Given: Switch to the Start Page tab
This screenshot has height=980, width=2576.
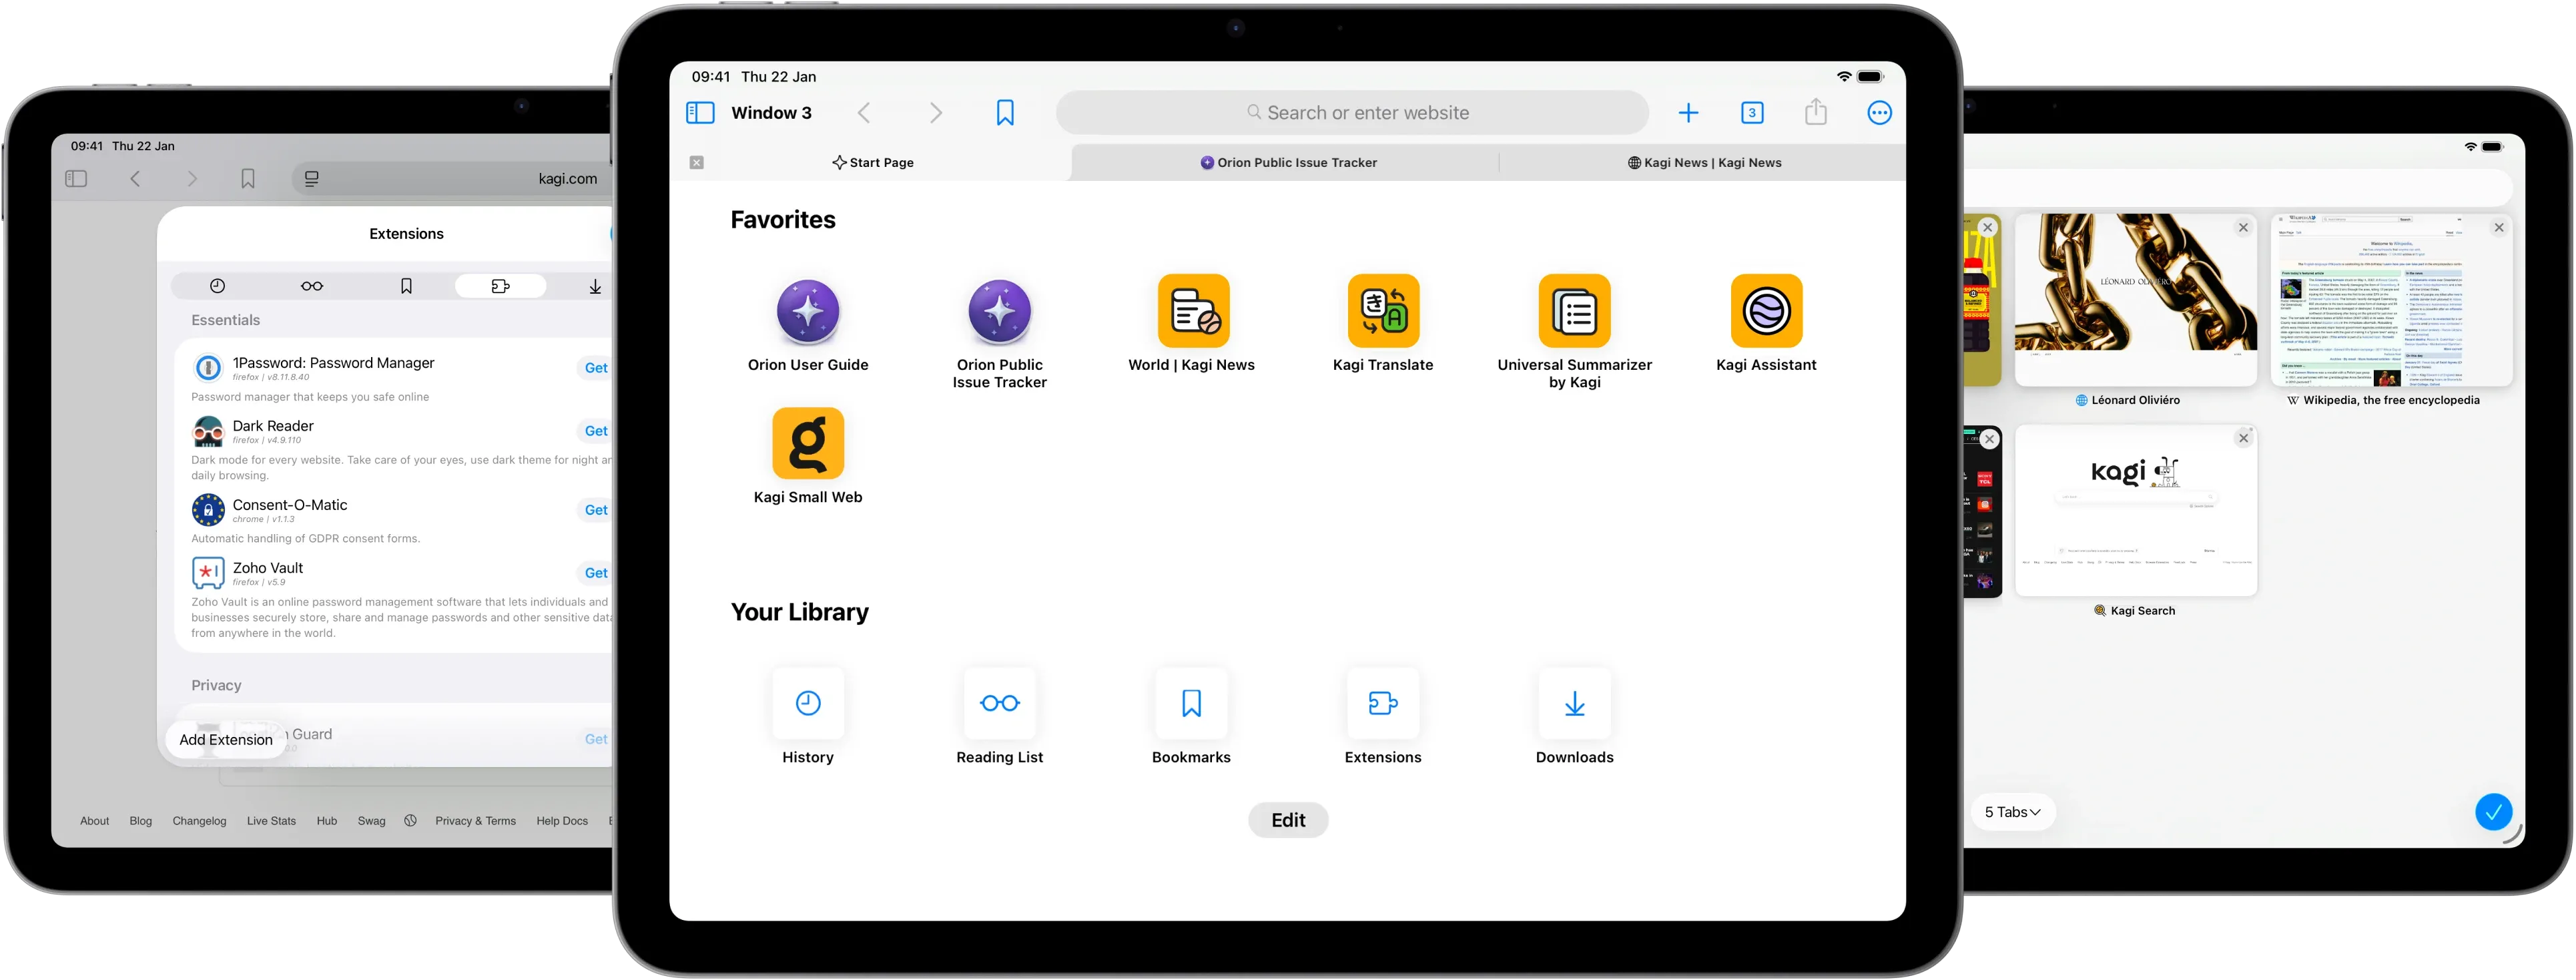Looking at the screenshot, I should coord(873,162).
